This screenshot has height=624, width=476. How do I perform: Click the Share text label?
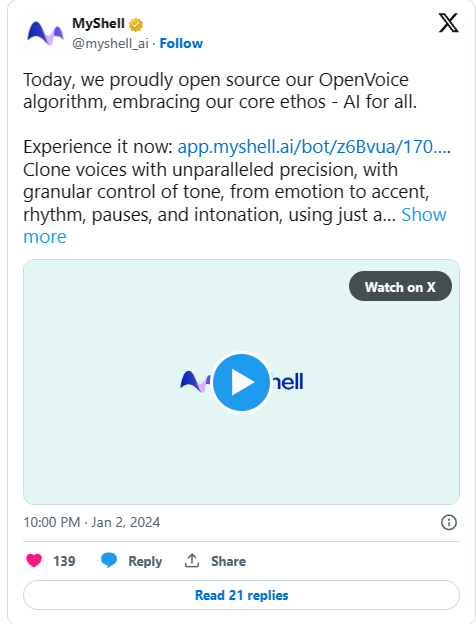(x=228, y=561)
